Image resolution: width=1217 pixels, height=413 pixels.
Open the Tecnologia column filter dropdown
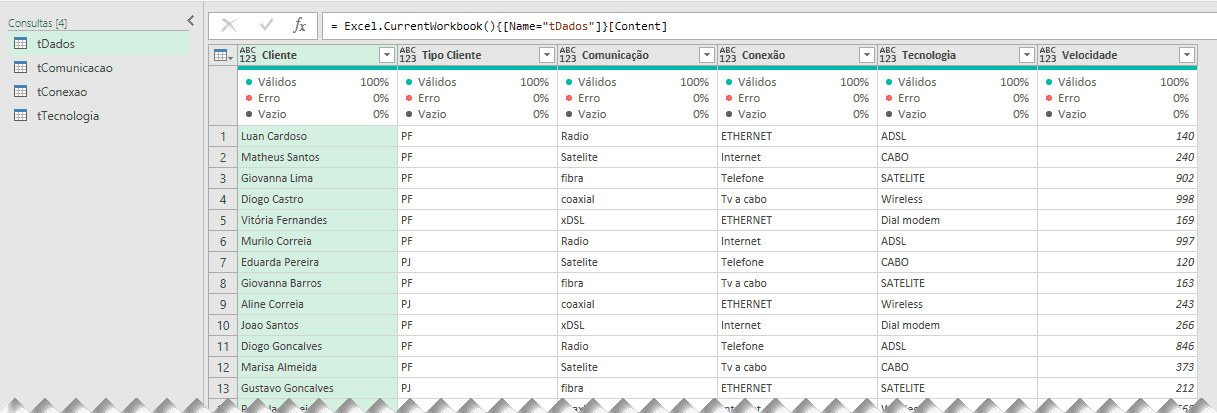pyautogui.click(x=1026, y=56)
